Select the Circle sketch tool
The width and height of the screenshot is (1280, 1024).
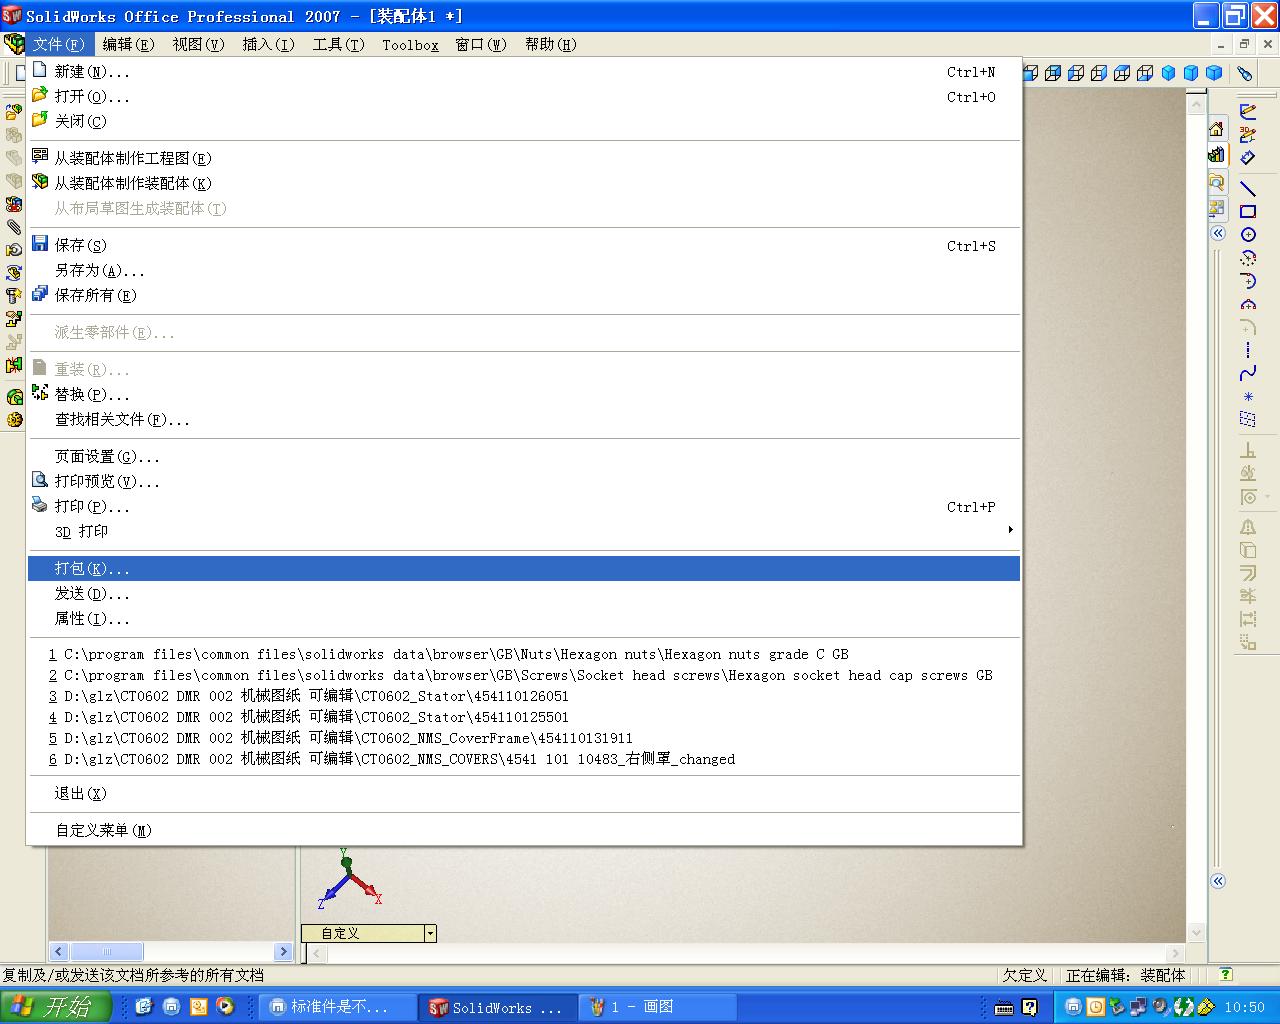point(1248,235)
